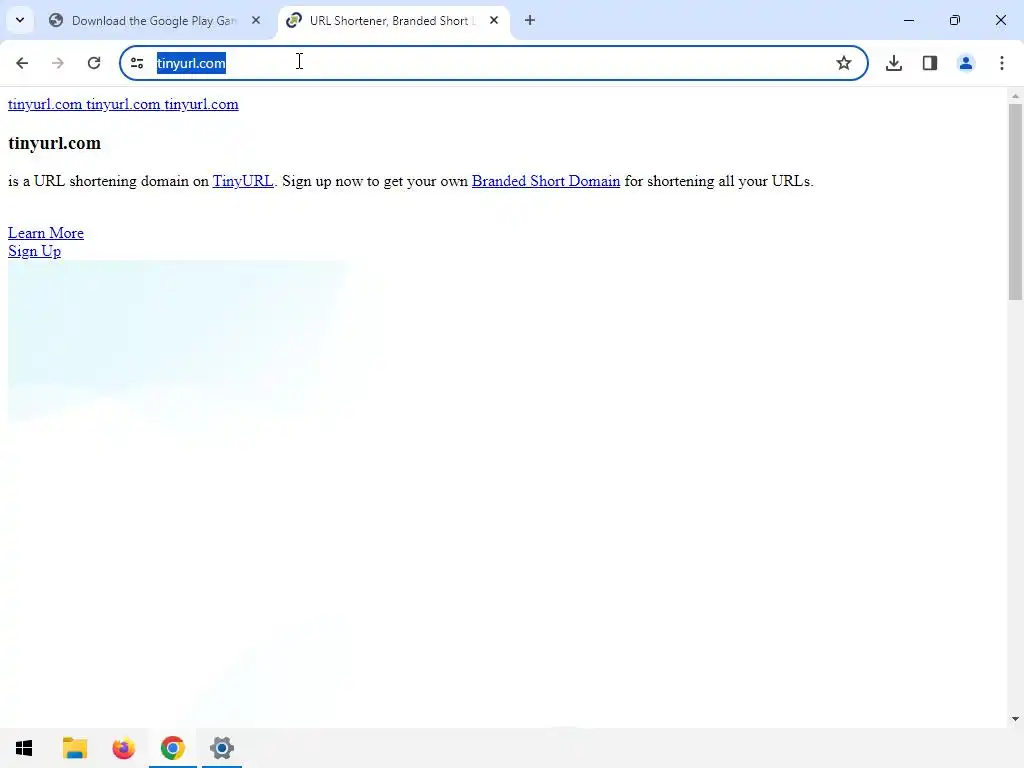Reload the tinyurl.com page
Image resolution: width=1024 pixels, height=768 pixels.
click(x=94, y=63)
